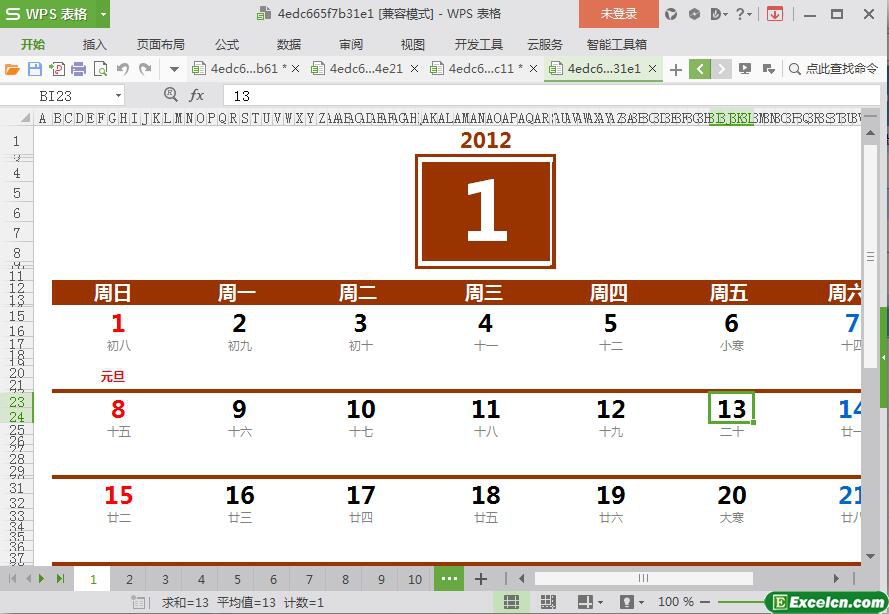889x614 pixels.
Task: Open the 智能工具箱 ribbon tab
Action: (616, 44)
